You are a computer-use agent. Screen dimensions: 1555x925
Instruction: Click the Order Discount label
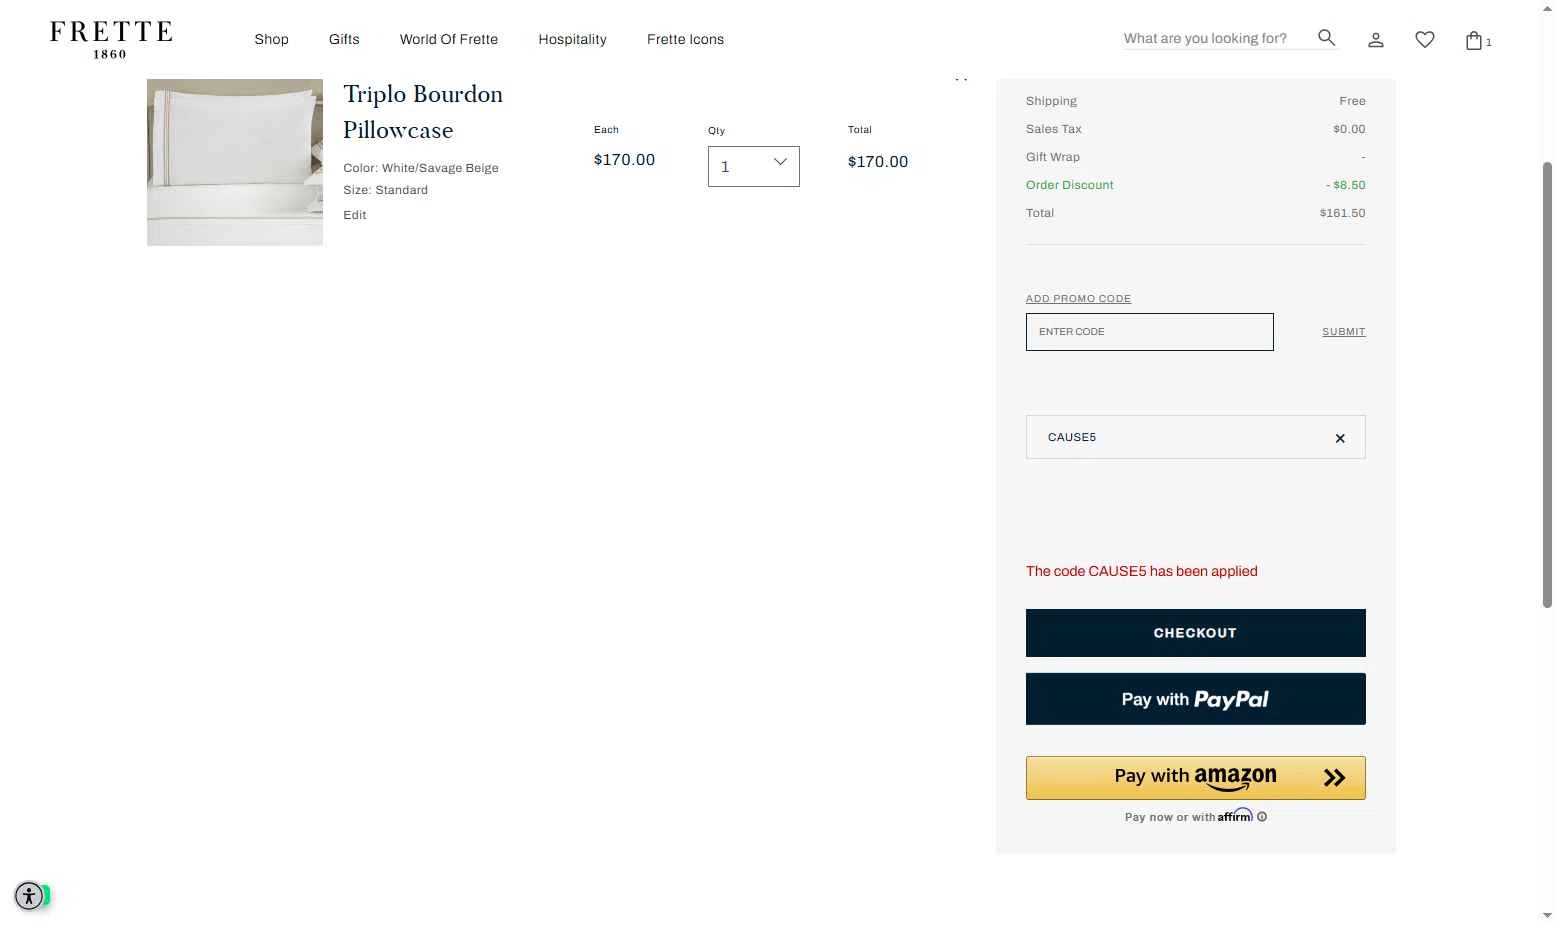click(1070, 185)
